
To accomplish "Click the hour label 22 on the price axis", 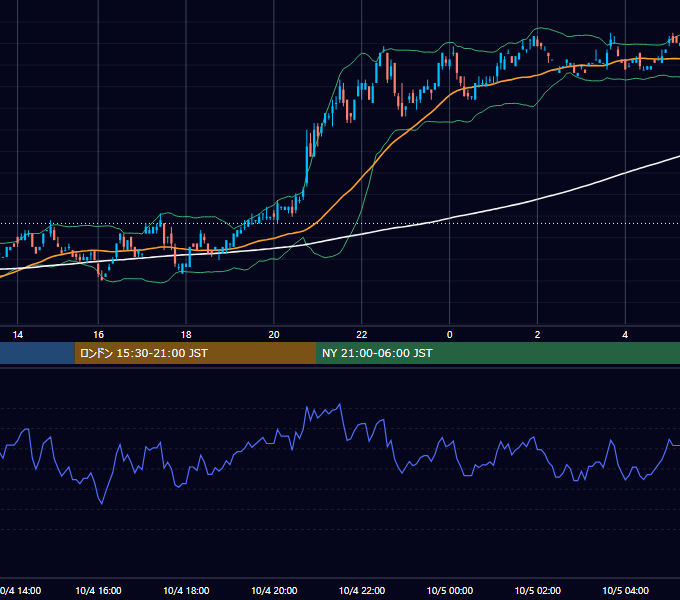I will pos(362,335).
